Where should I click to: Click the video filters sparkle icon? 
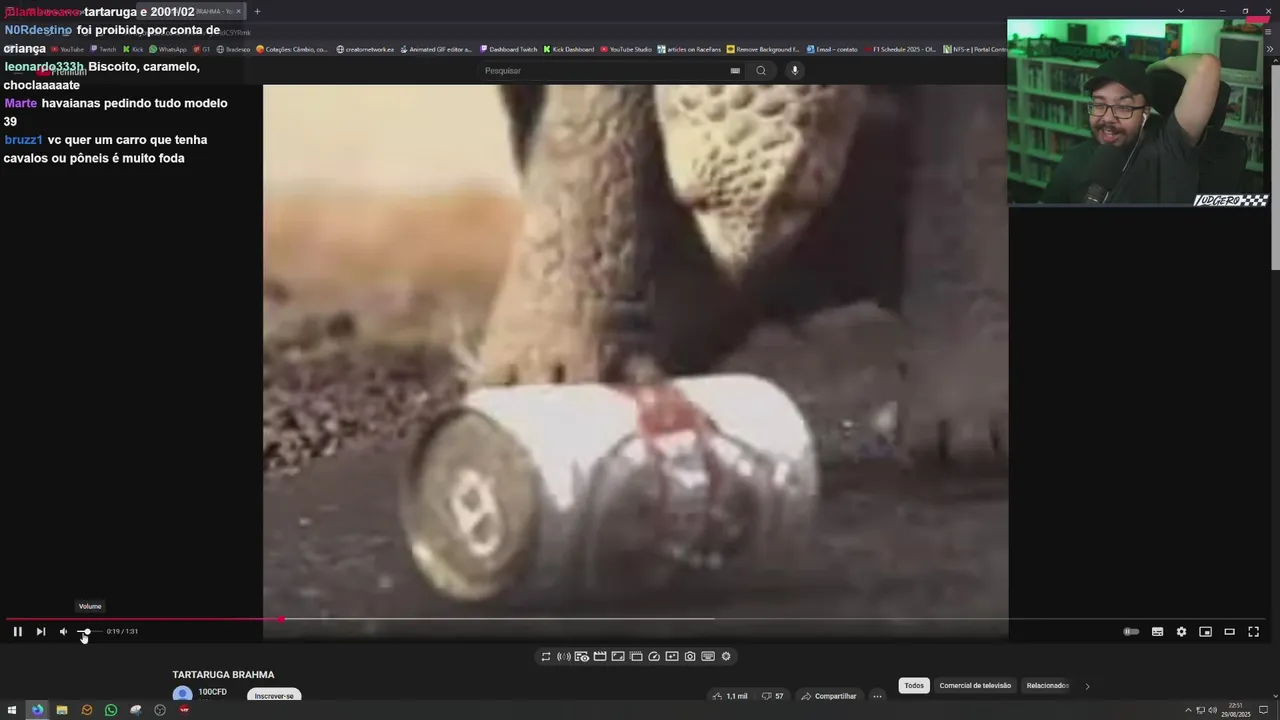[x=672, y=656]
